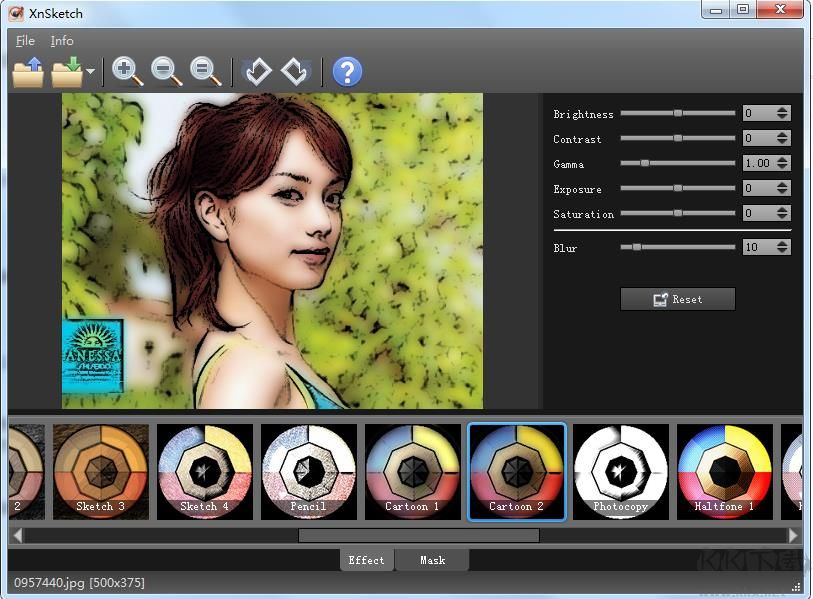Click the save image folder icon
This screenshot has width=813, height=599.
coord(67,72)
